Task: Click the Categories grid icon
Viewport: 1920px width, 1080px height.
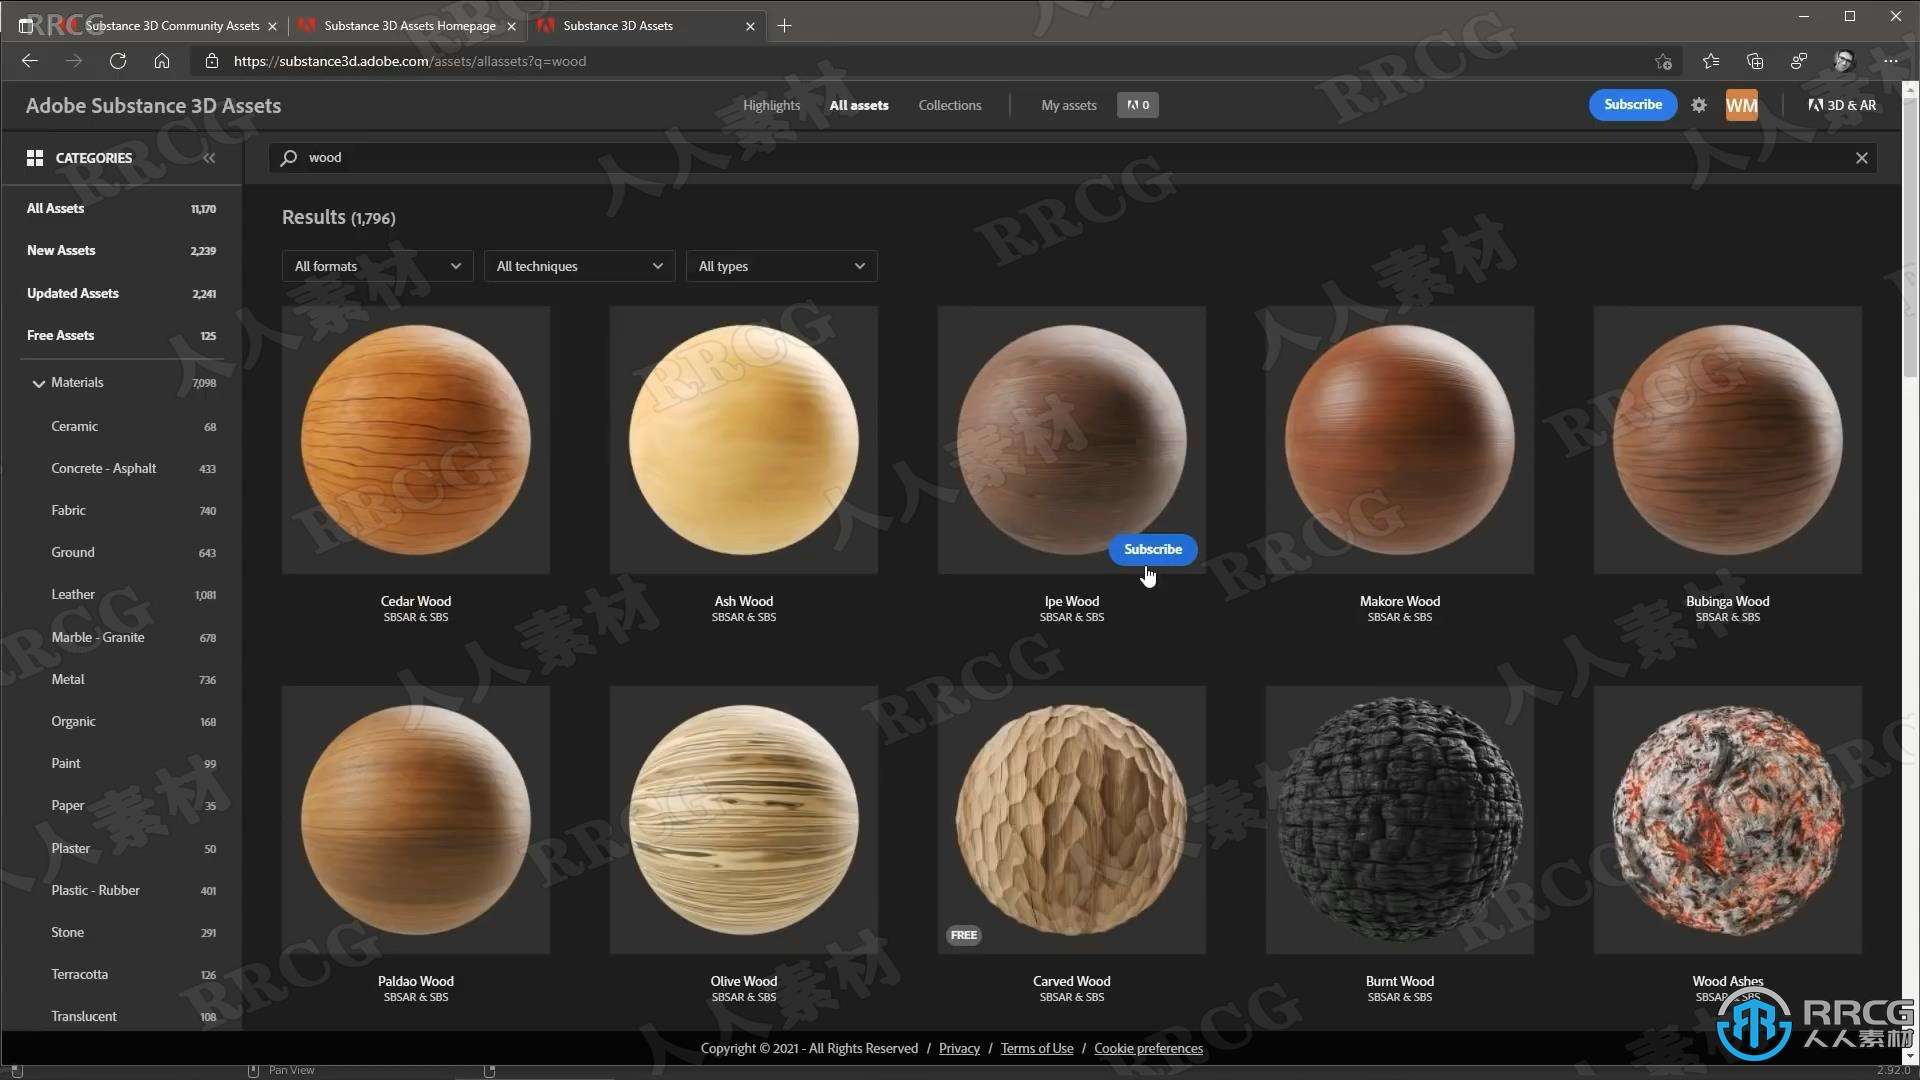Action: click(35, 158)
